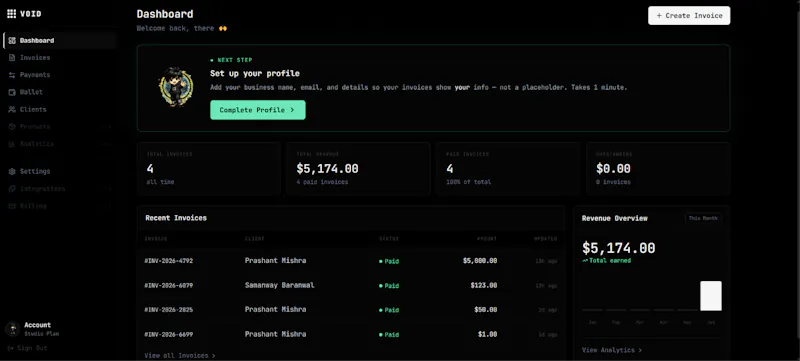Click the Sign Out text

(32, 348)
